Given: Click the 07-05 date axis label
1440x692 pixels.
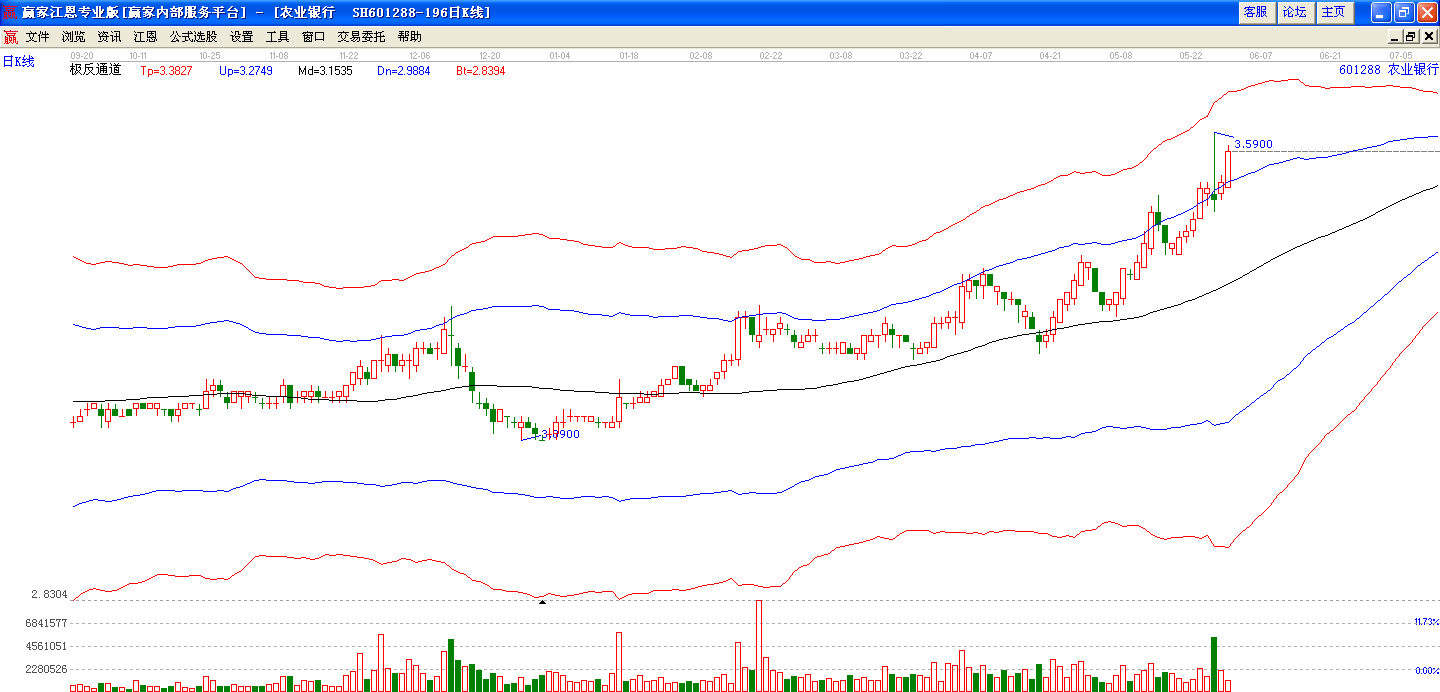Looking at the screenshot, I should pos(1401,56).
